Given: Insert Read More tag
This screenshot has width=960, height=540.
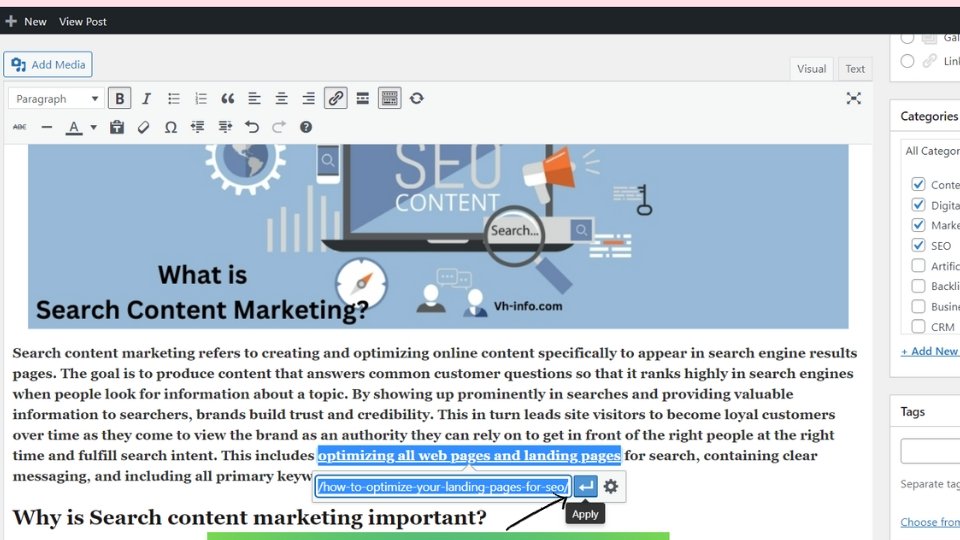Looking at the screenshot, I should tap(362, 99).
